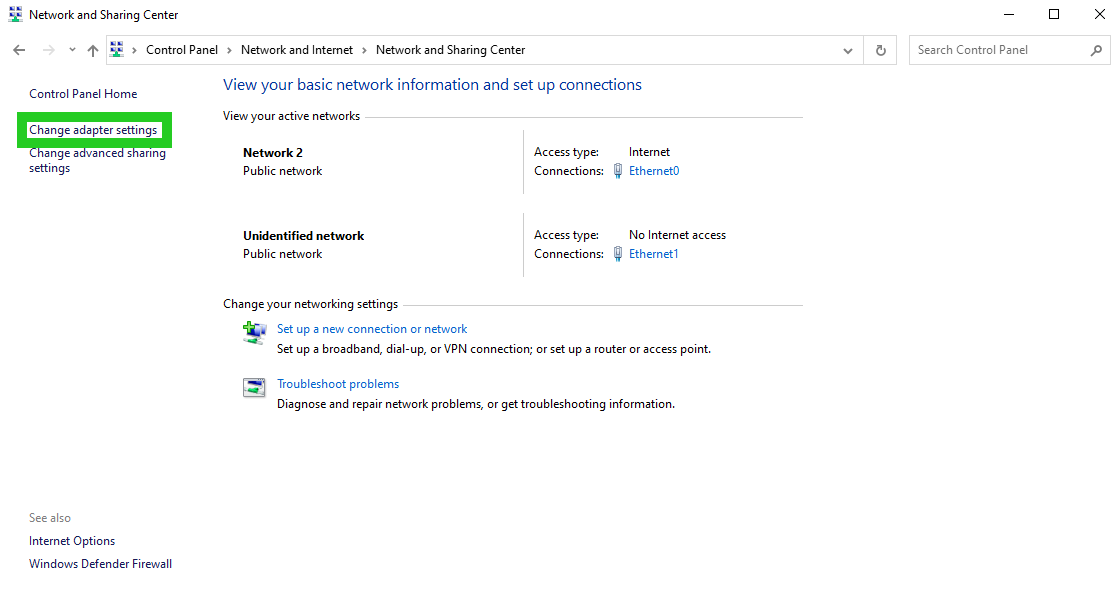The image size is (1120, 591).
Task: Click the Back navigation arrow
Action: 18,49
